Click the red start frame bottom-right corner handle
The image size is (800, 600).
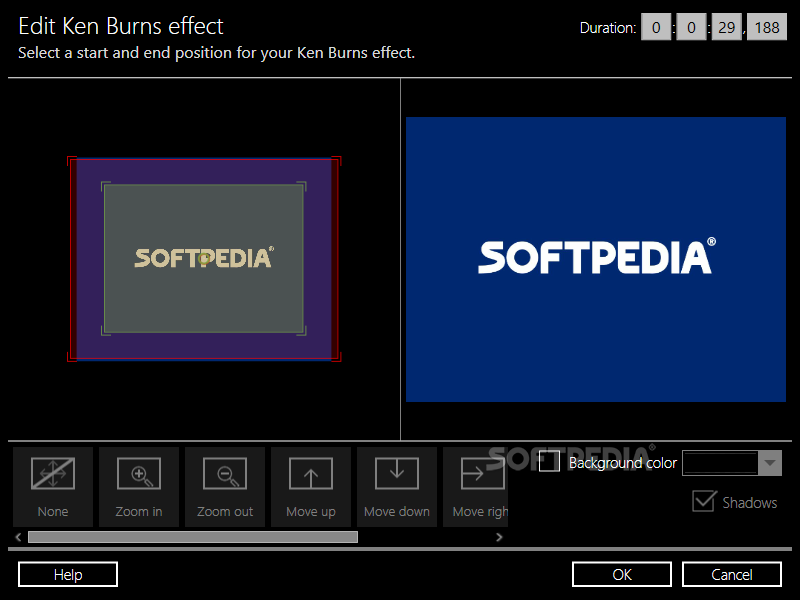(337, 357)
